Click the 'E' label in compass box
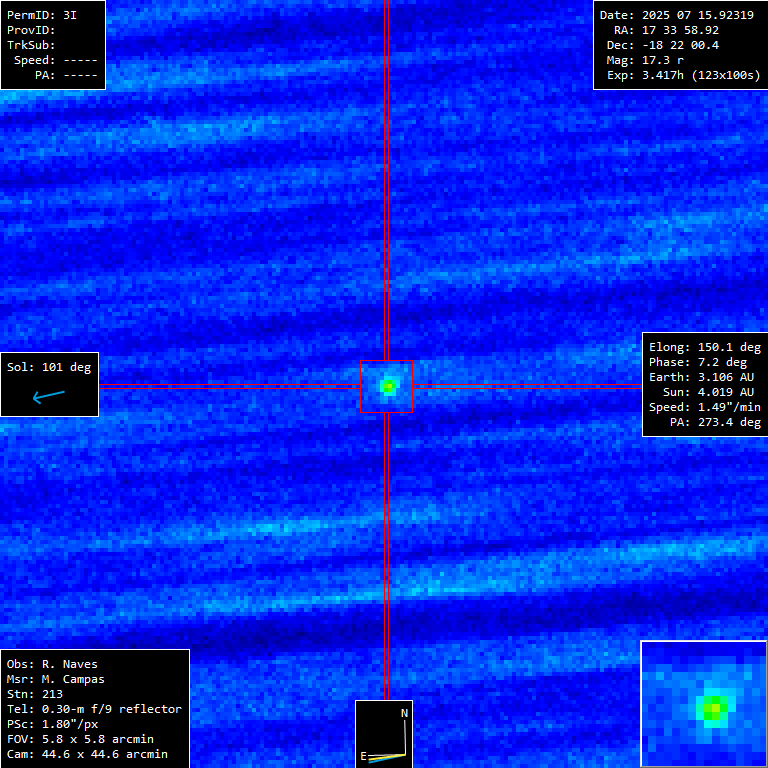The width and height of the screenshot is (768, 768). (363, 756)
